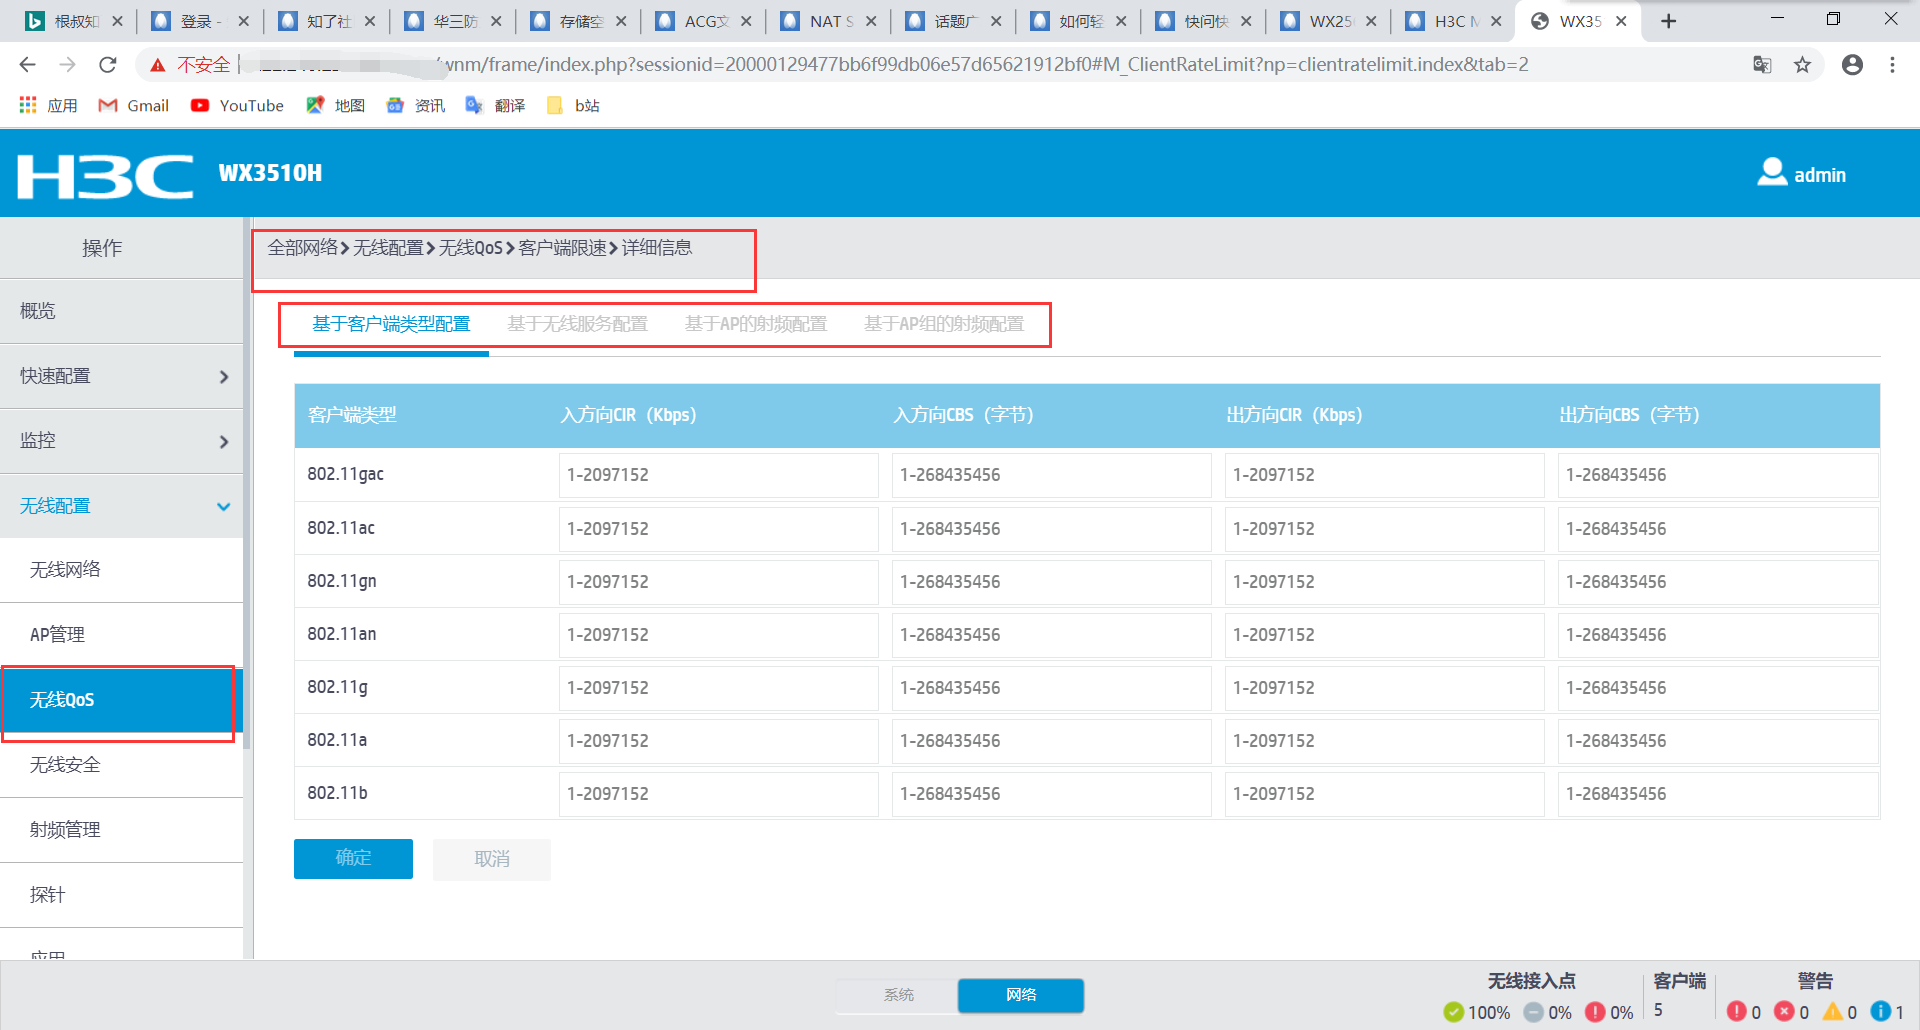Go to 客户端限速 in the breadcrumb
Viewport: 1920px width, 1030px height.
pos(563,248)
